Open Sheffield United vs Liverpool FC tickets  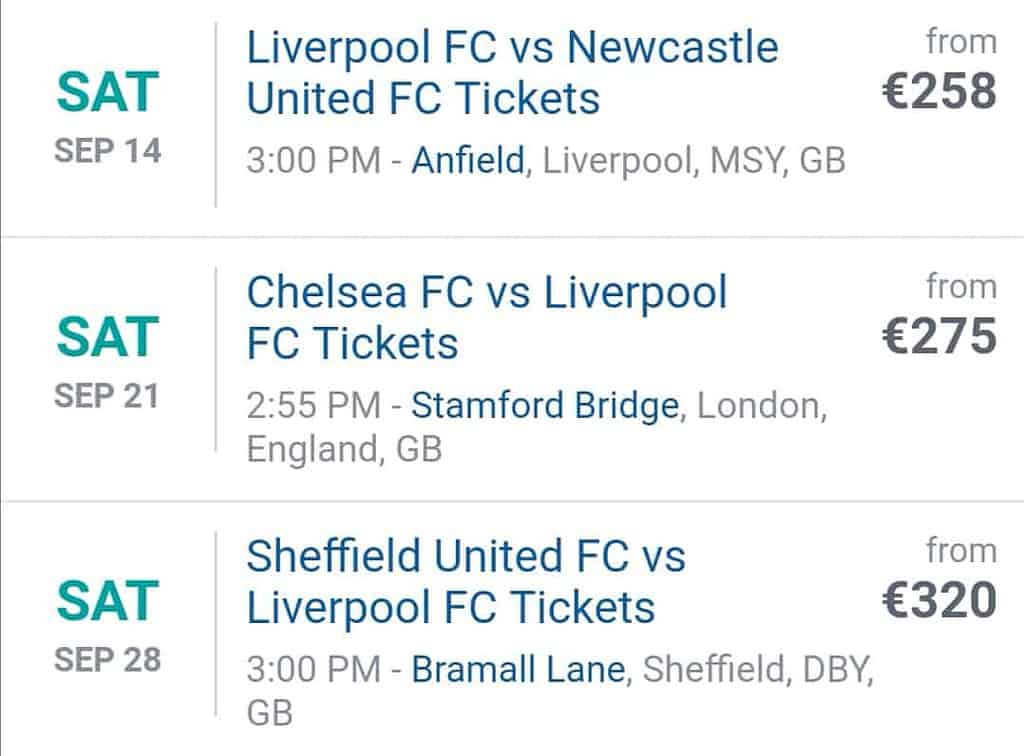pos(466,582)
